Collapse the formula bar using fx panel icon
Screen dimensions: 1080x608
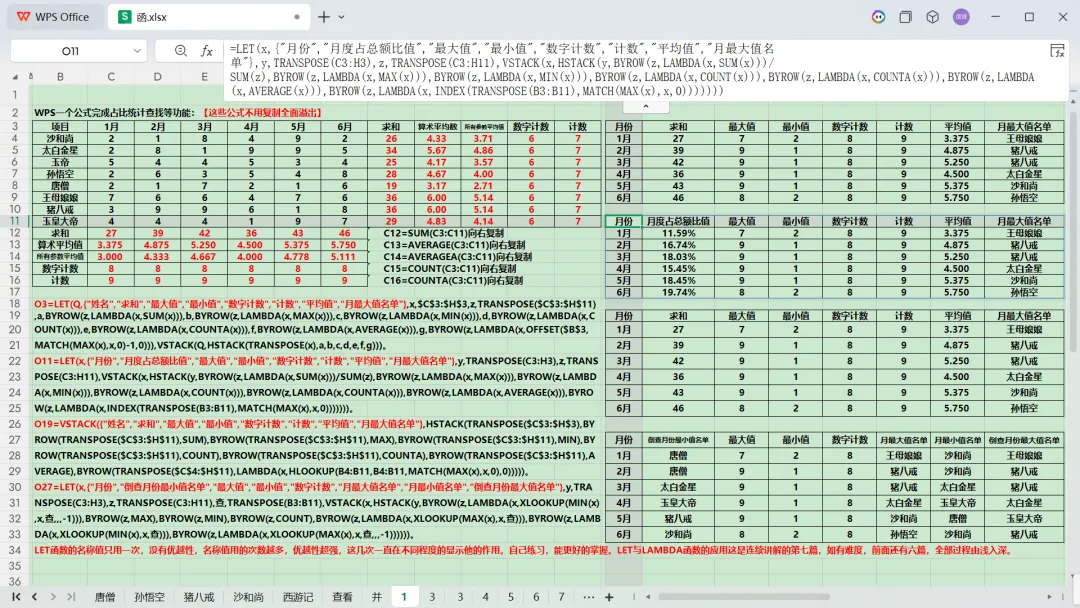coord(1057,51)
